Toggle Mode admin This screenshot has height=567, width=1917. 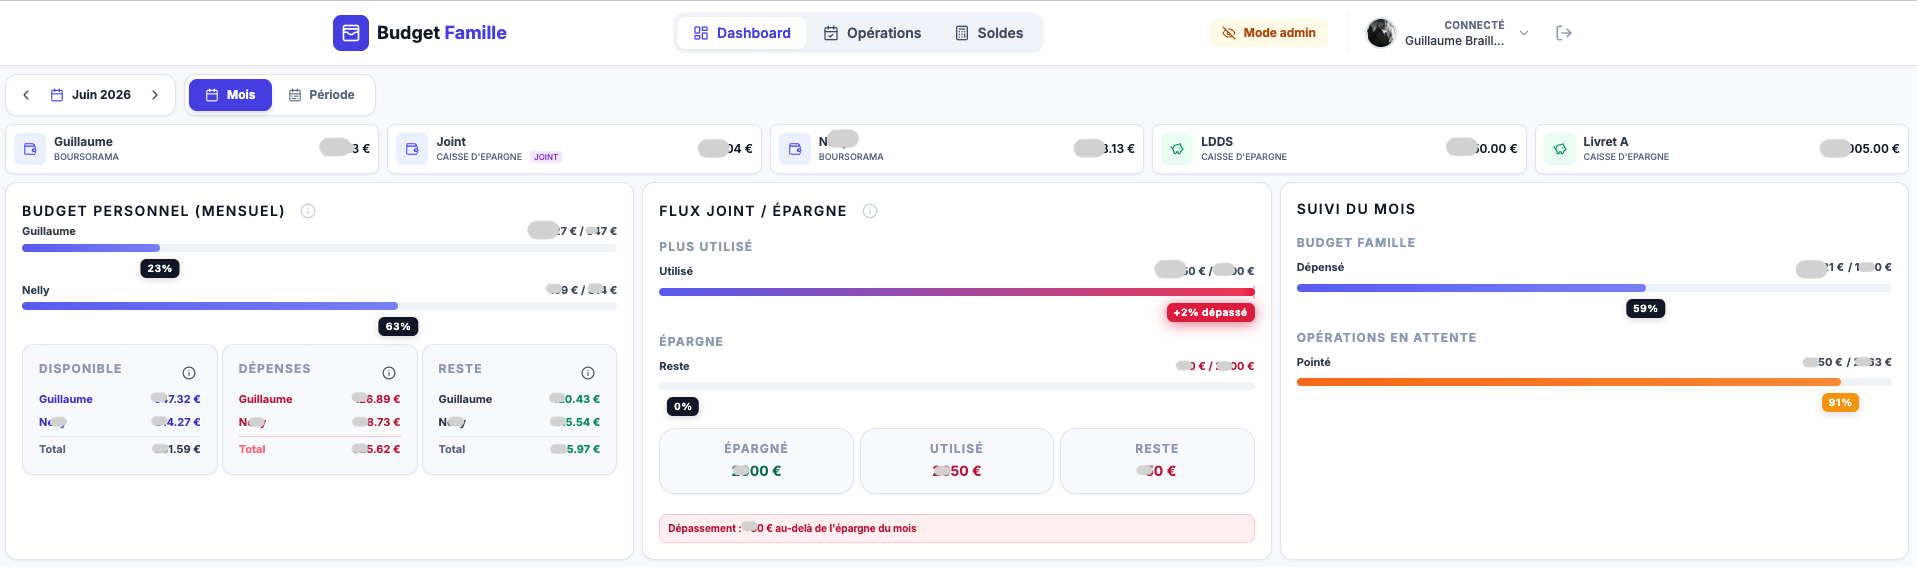coord(1269,33)
